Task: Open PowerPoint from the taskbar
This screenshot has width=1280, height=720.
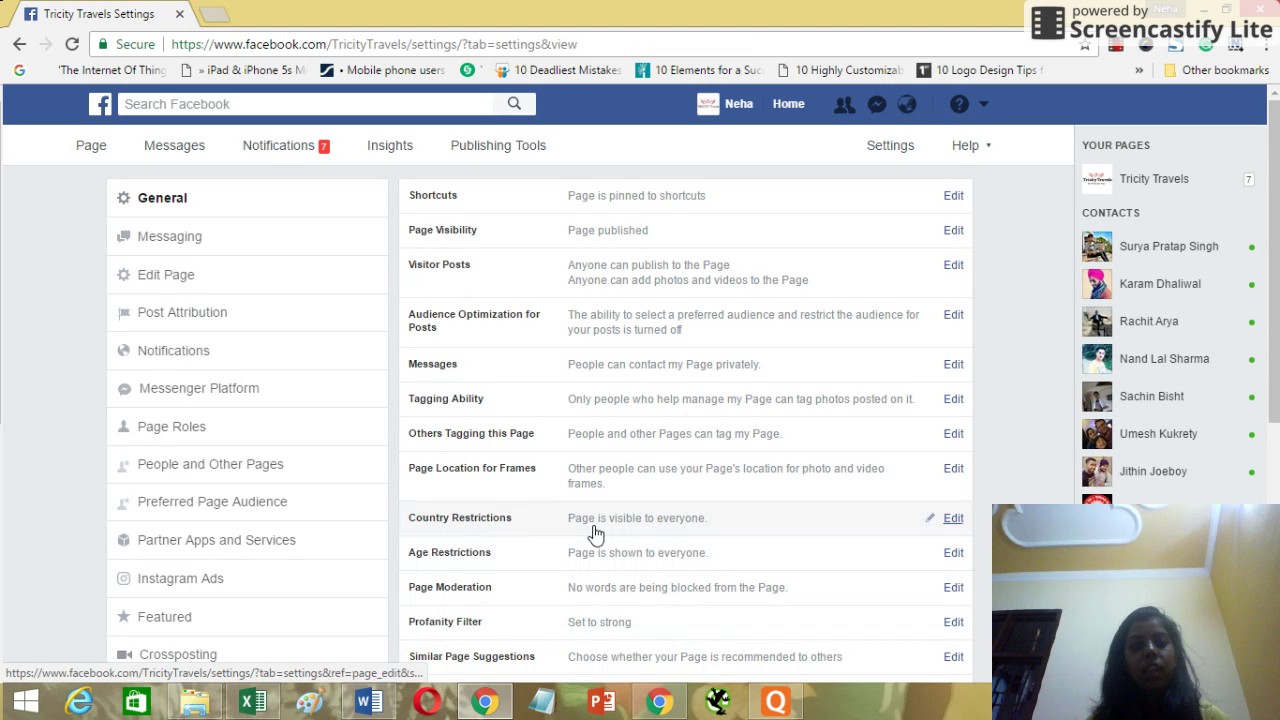Action: click(x=602, y=702)
